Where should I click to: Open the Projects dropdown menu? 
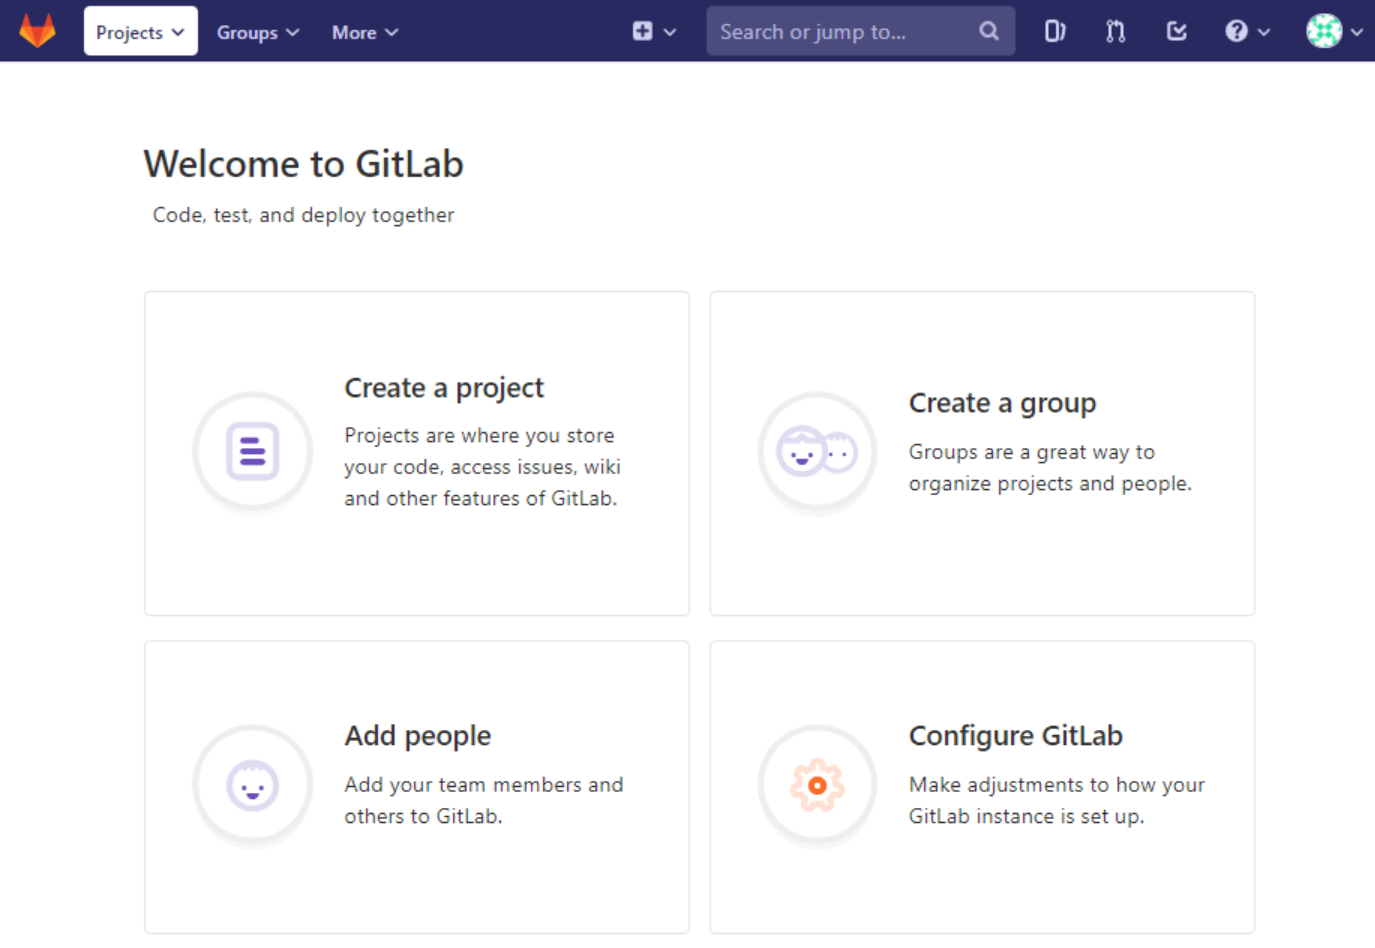coord(140,31)
